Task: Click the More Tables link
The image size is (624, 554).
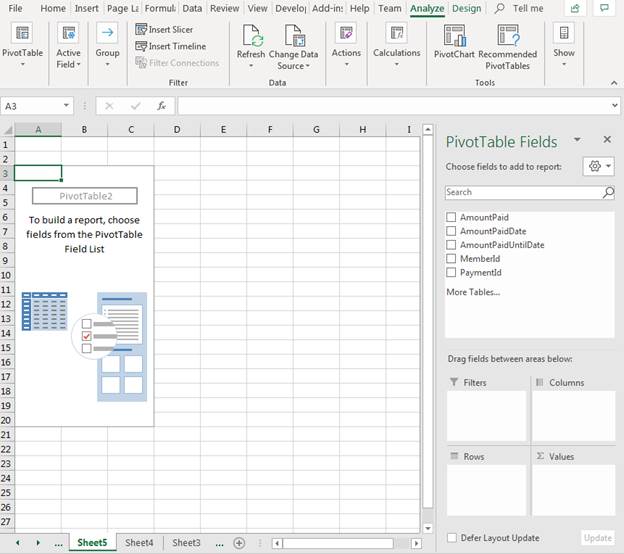Action: coord(473,292)
